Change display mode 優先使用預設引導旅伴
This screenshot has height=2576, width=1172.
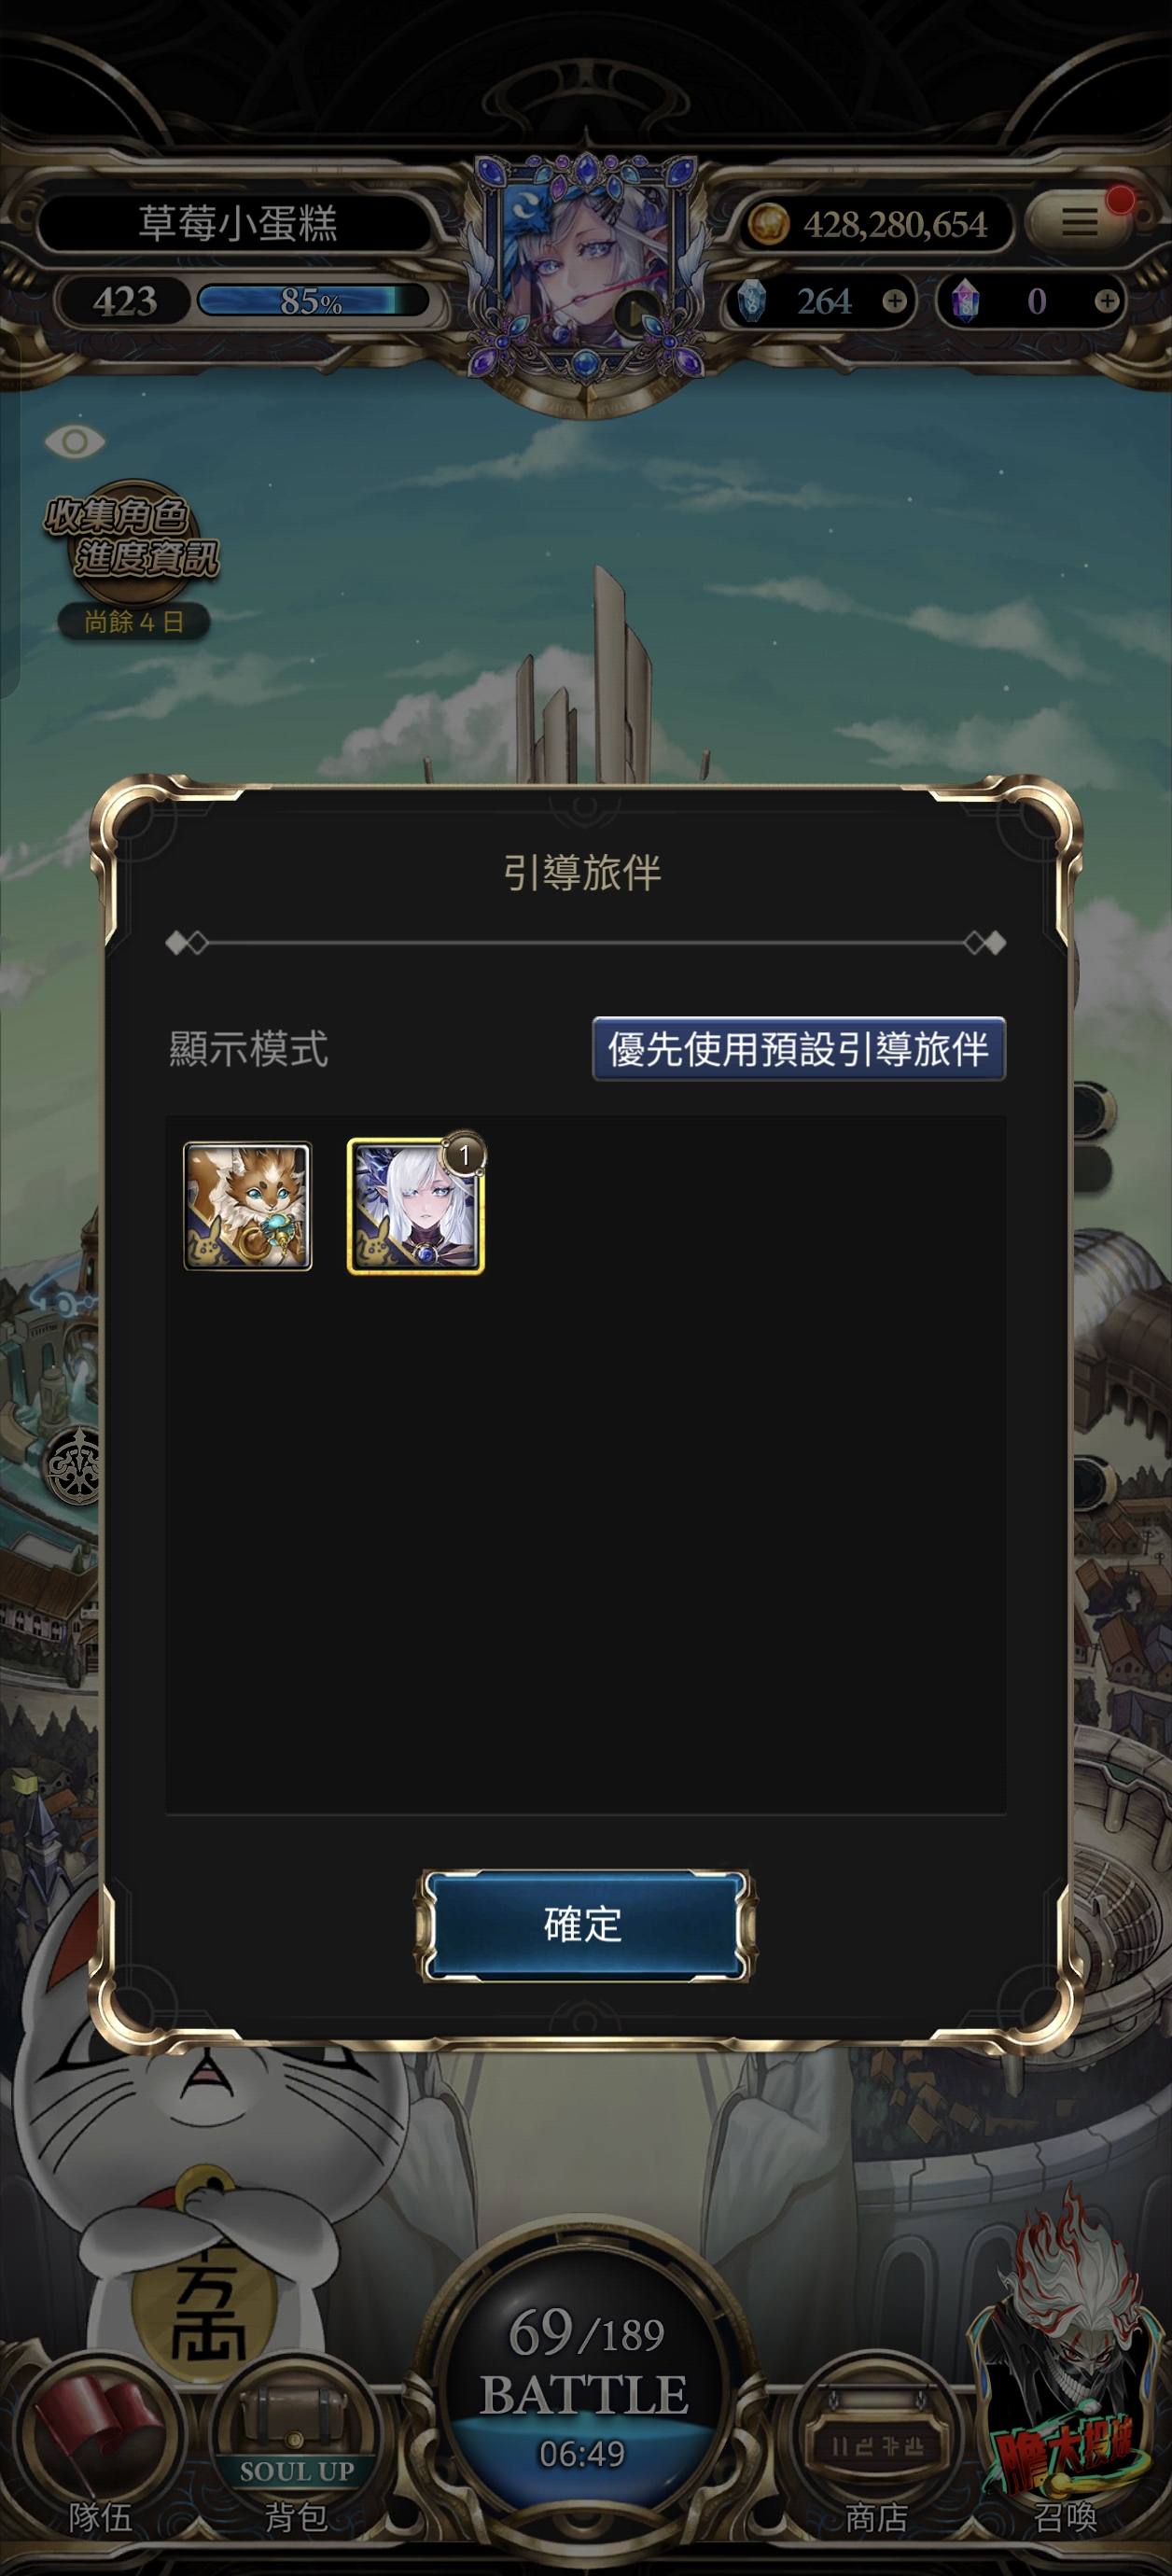click(x=798, y=1049)
